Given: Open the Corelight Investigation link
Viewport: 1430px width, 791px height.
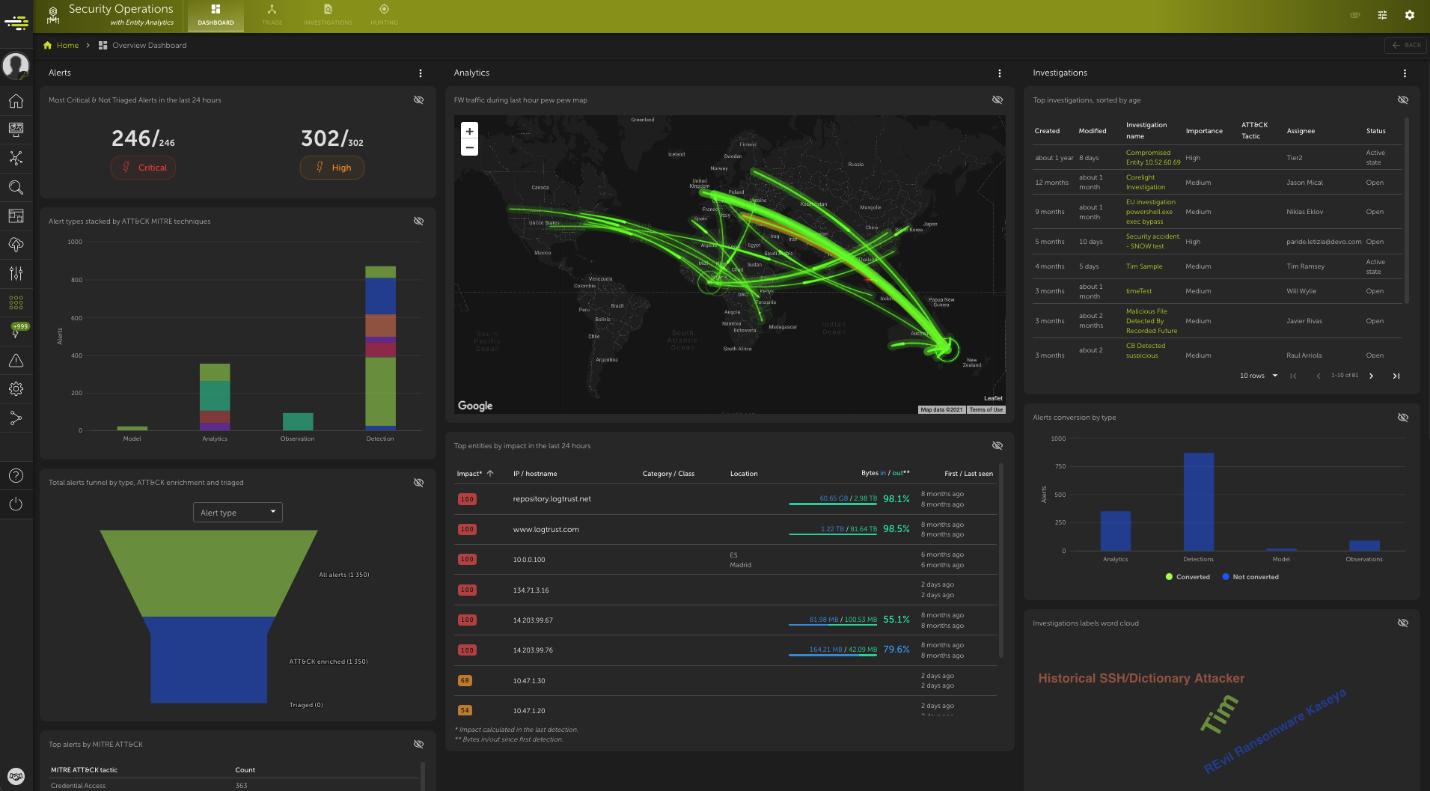Looking at the screenshot, I should [x=1145, y=182].
